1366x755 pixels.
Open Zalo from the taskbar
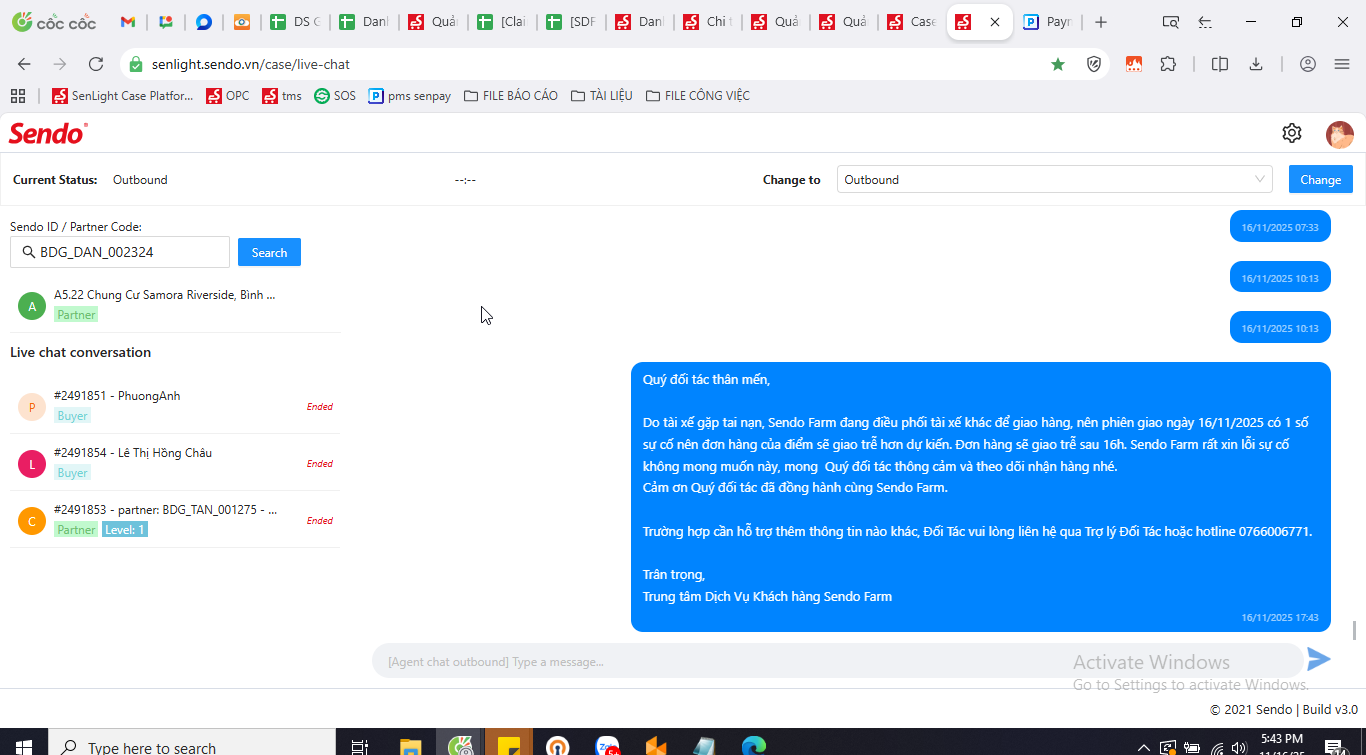point(608,746)
